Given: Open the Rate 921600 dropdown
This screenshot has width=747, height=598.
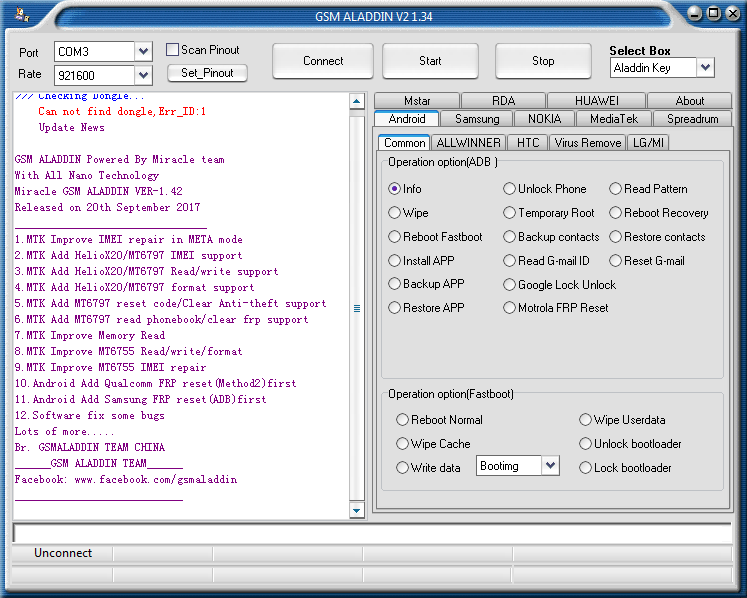Looking at the screenshot, I should tap(143, 75).
